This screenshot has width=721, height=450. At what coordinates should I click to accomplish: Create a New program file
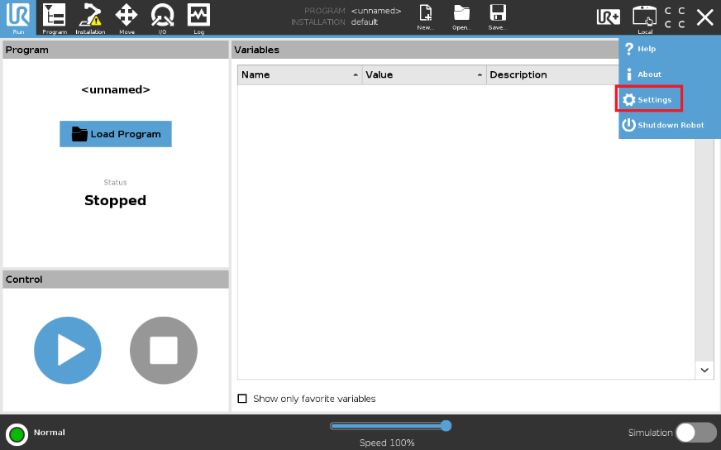[x=426, y=17]
